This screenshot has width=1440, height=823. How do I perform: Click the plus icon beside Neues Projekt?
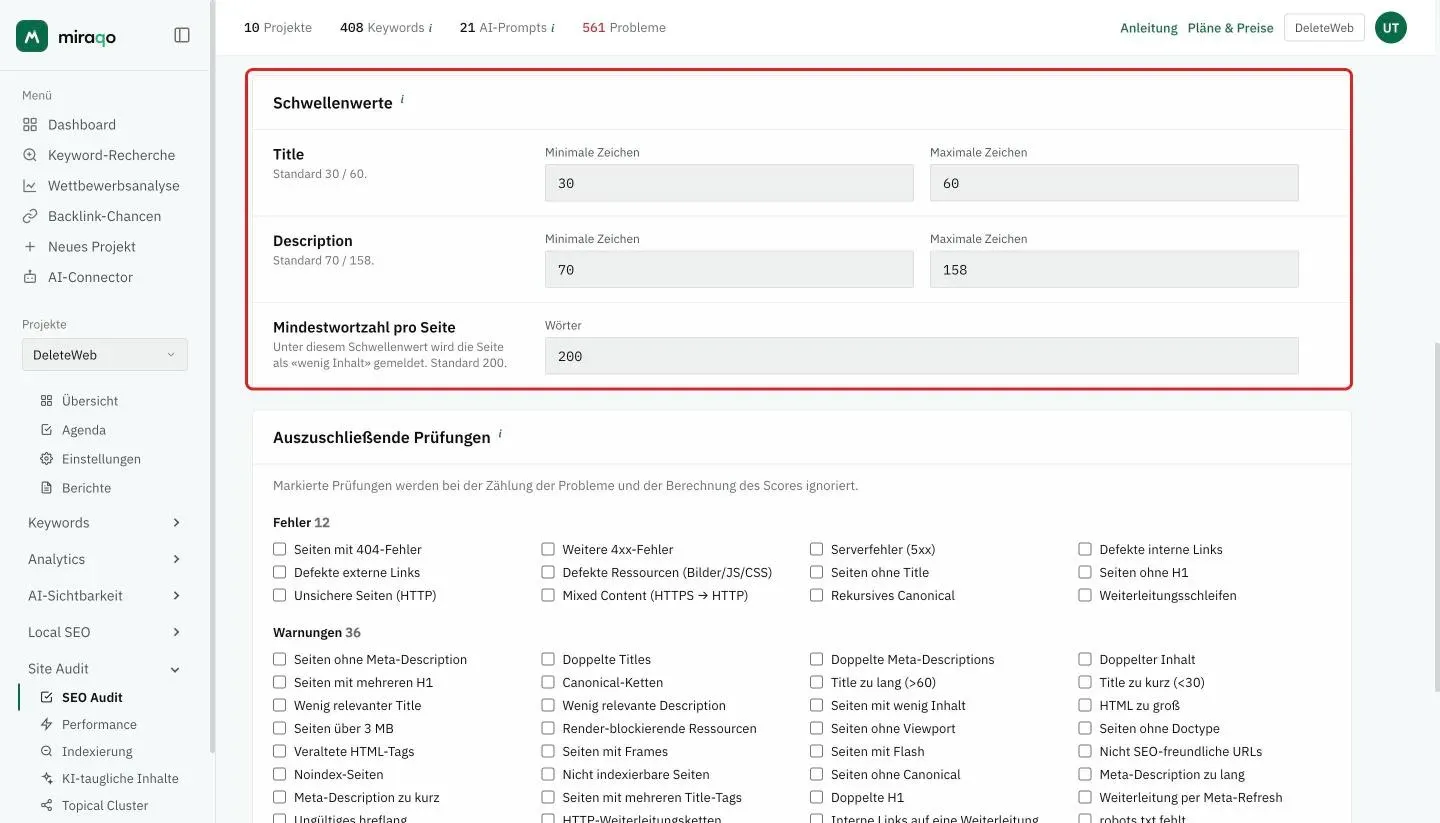(30, 247)
